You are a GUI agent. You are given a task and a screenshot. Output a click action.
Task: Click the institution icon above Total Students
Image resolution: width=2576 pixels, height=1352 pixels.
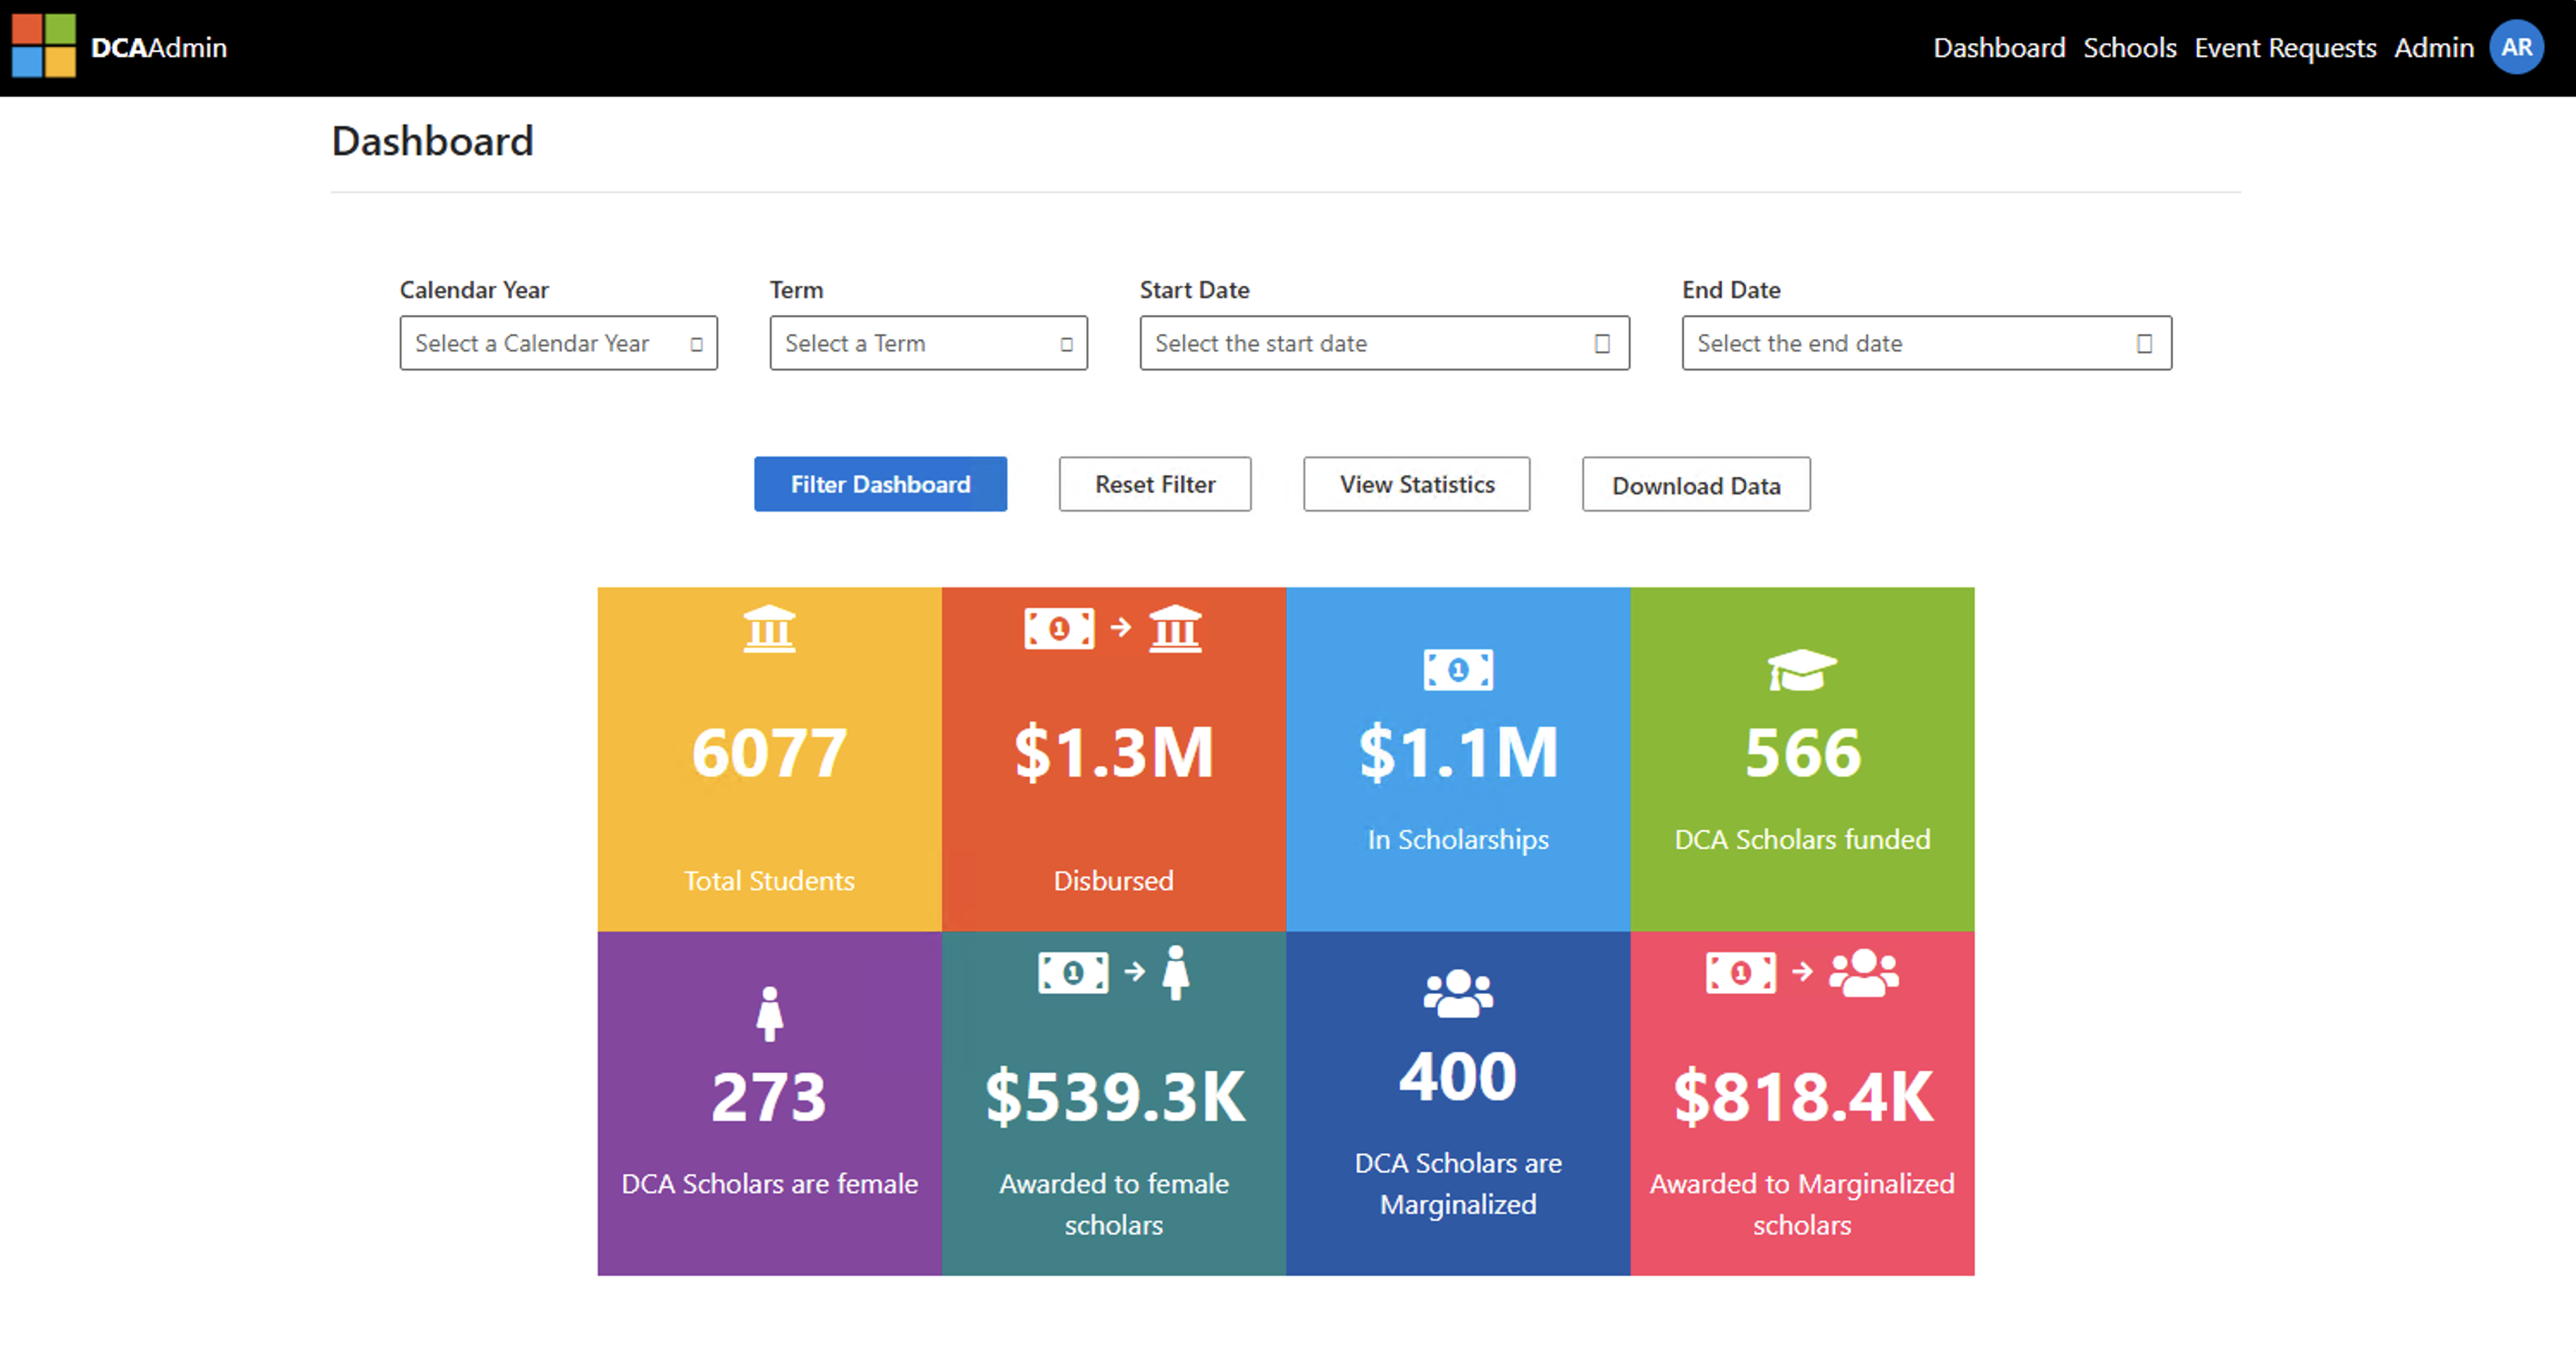pos(769,629)
